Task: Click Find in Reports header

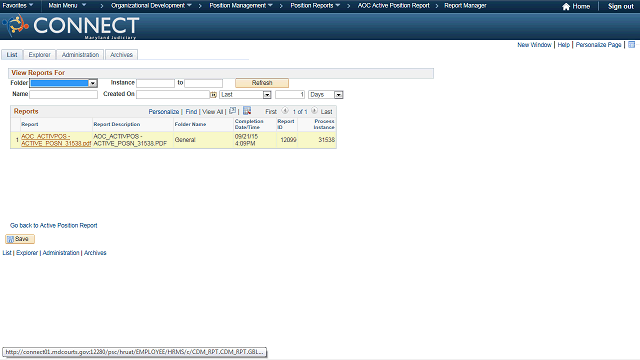Action: (191, 111)
